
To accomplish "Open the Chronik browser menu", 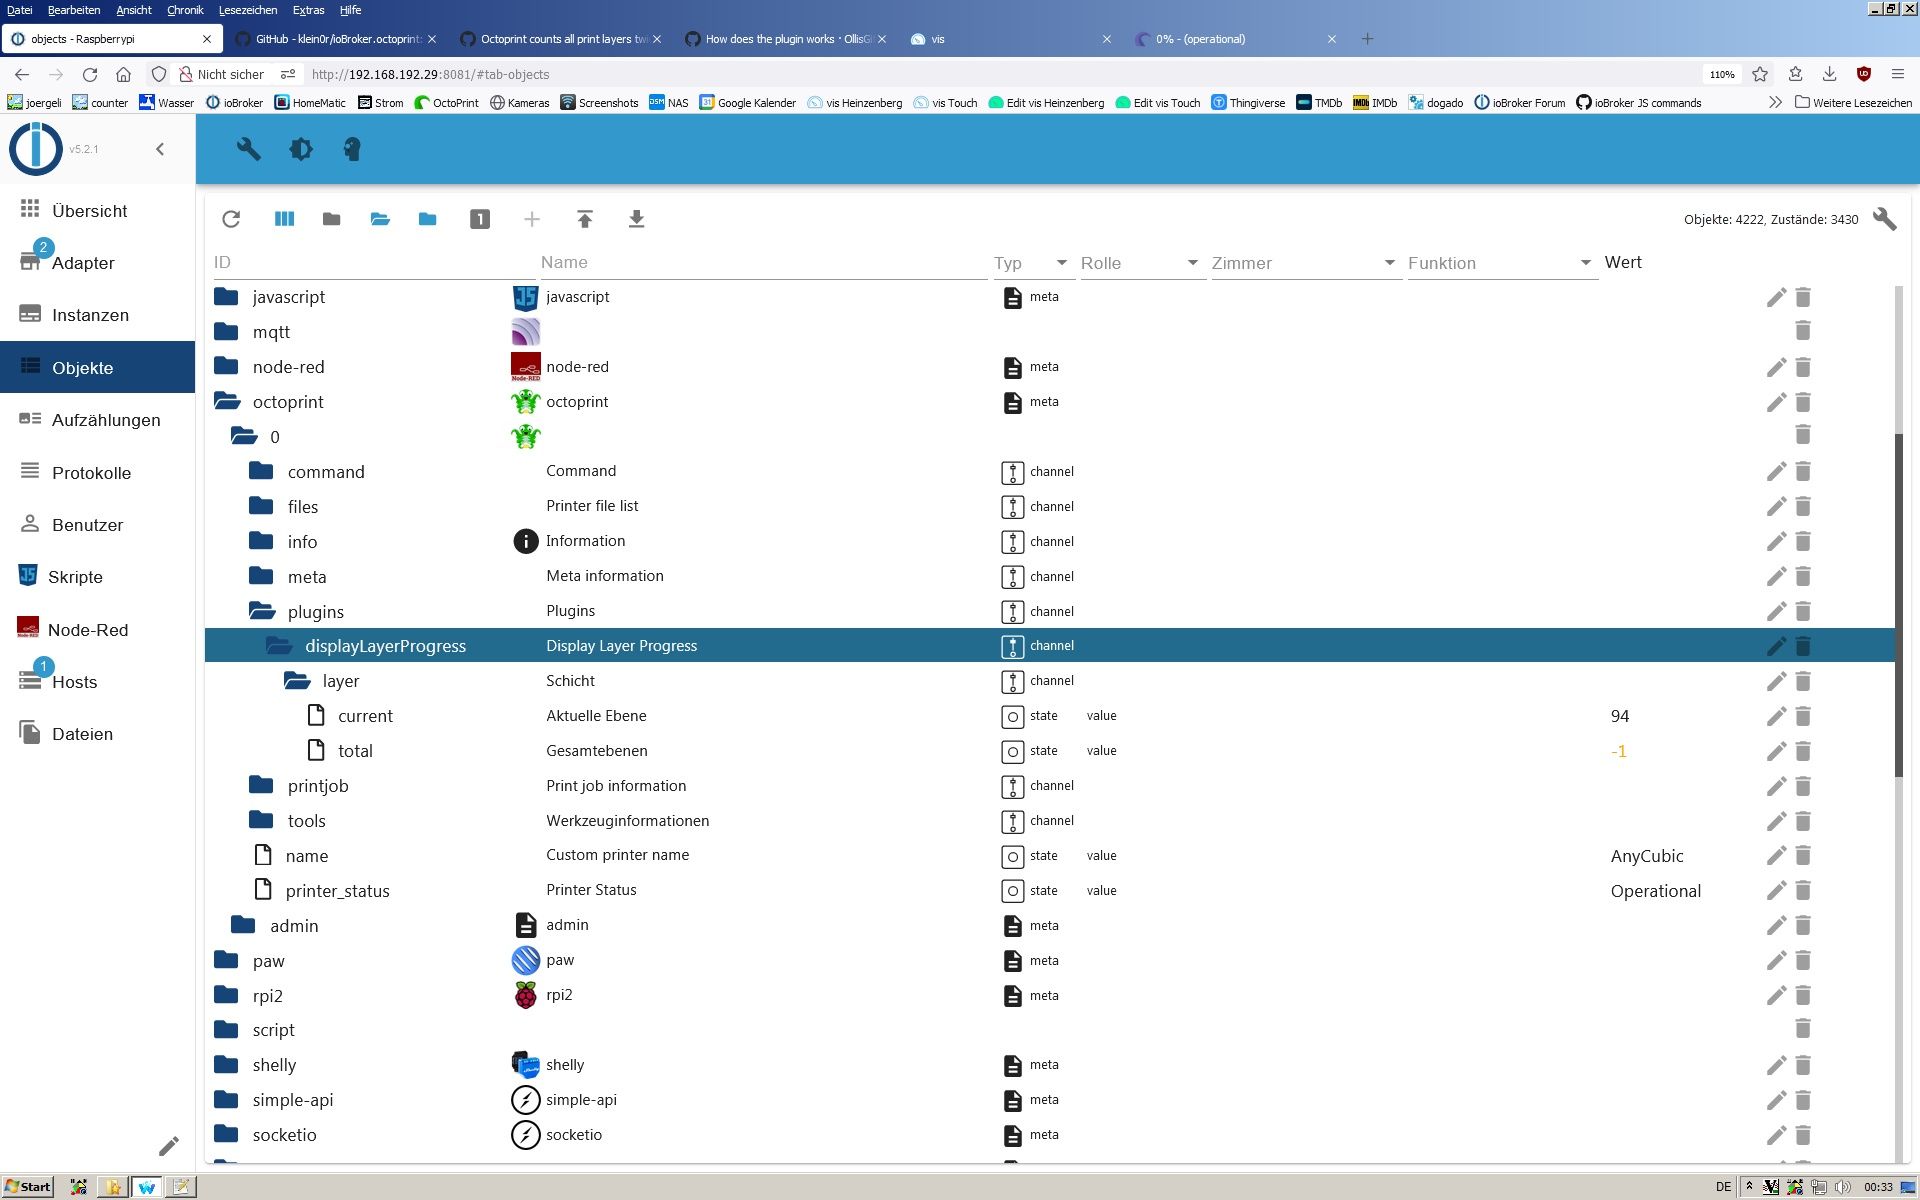I will 184,10.
